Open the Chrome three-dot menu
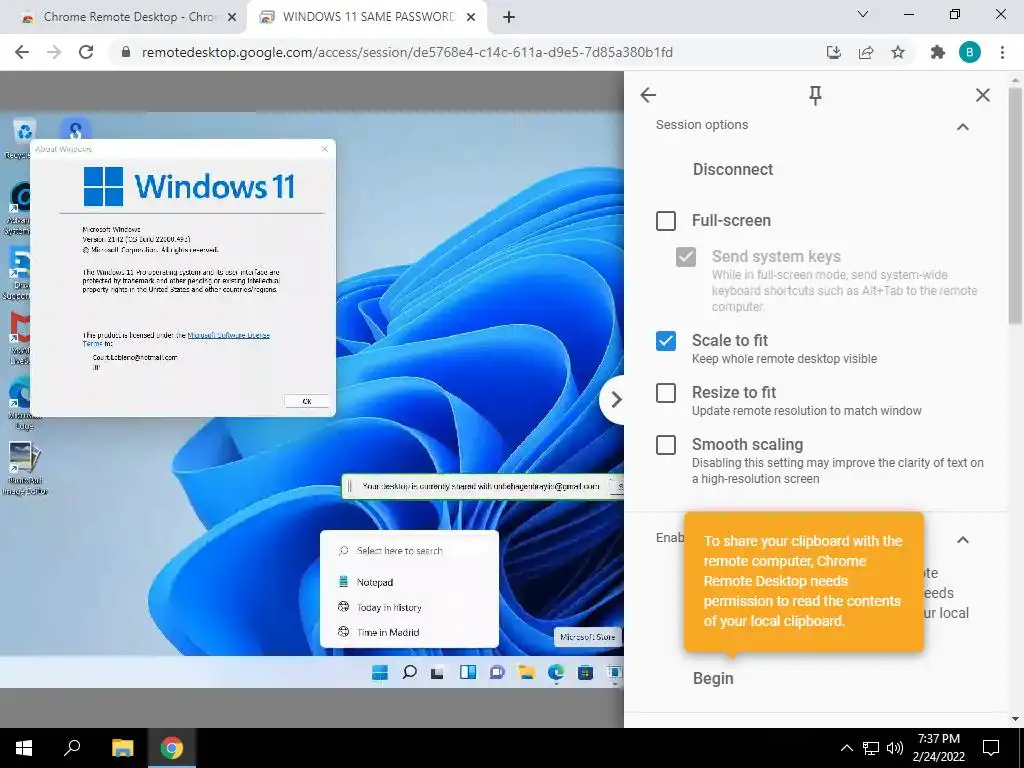The width and height of the screenshot is (1024, 768). tap(1002, 52)
